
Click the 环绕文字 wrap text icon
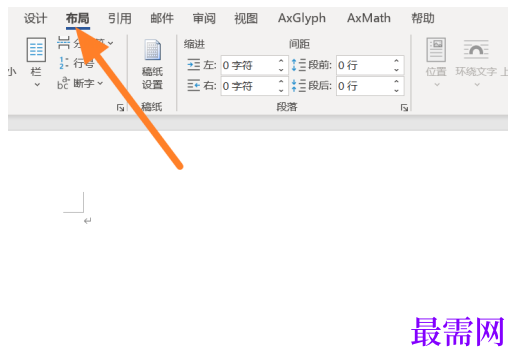pyautogui.click(x=476, y=50)
